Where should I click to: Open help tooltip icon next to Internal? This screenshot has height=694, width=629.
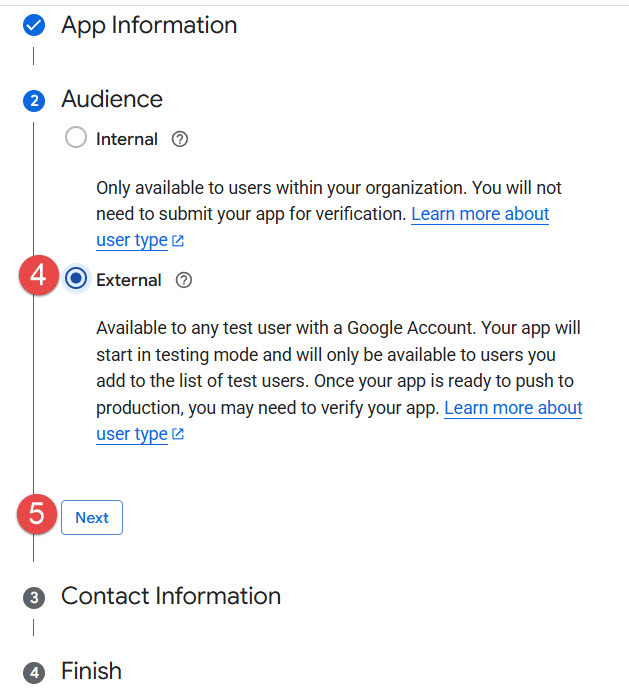tap(180, 139)
